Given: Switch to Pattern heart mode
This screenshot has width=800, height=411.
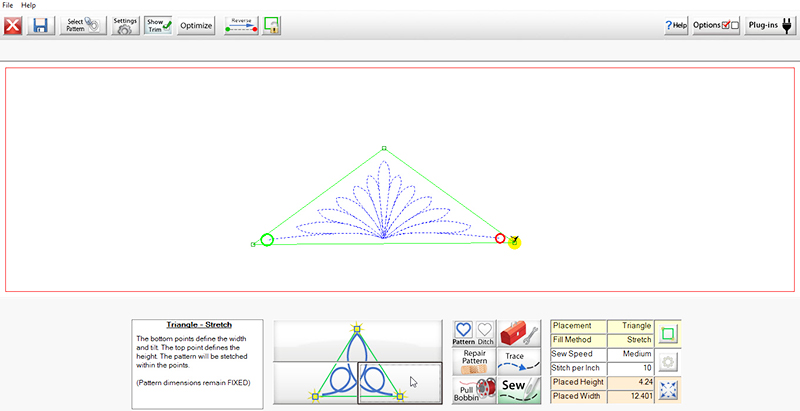Looking at the screenshot, I should 464,334.
